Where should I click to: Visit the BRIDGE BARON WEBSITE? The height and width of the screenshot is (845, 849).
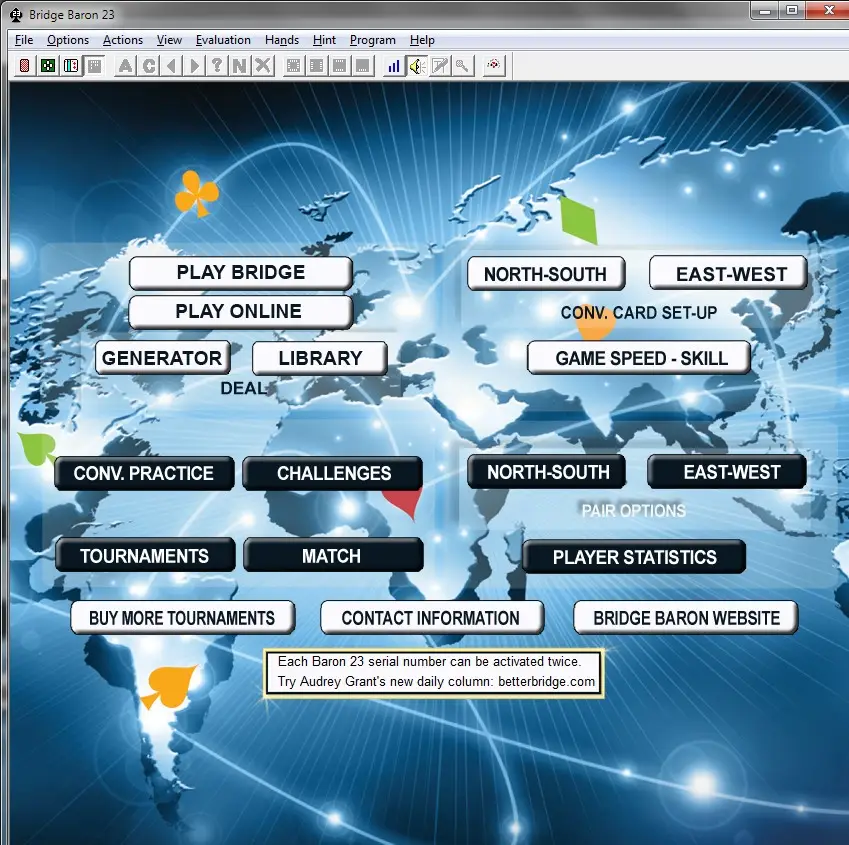point(685,618)
